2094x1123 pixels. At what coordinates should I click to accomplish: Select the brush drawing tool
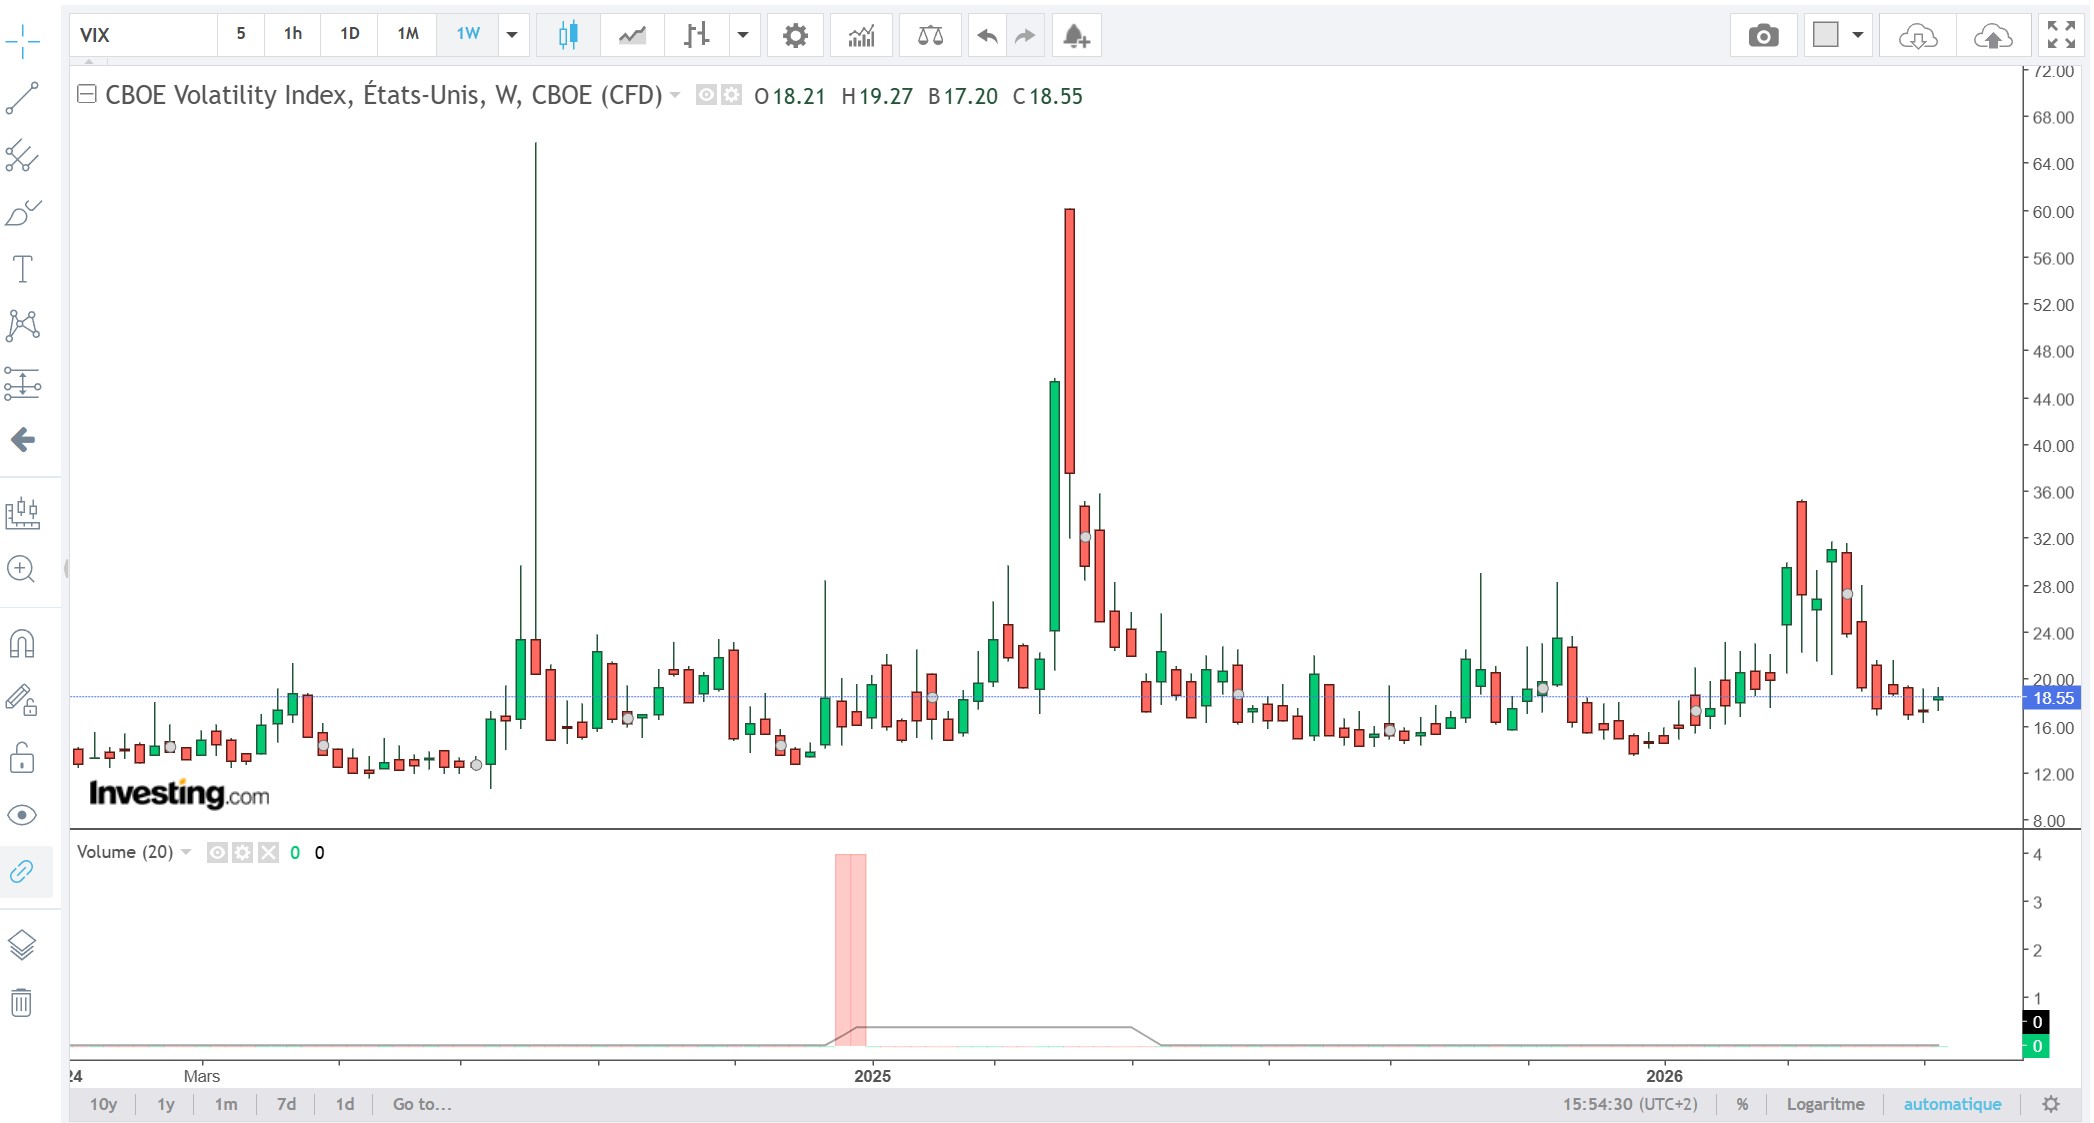click(x=22, y=213)
